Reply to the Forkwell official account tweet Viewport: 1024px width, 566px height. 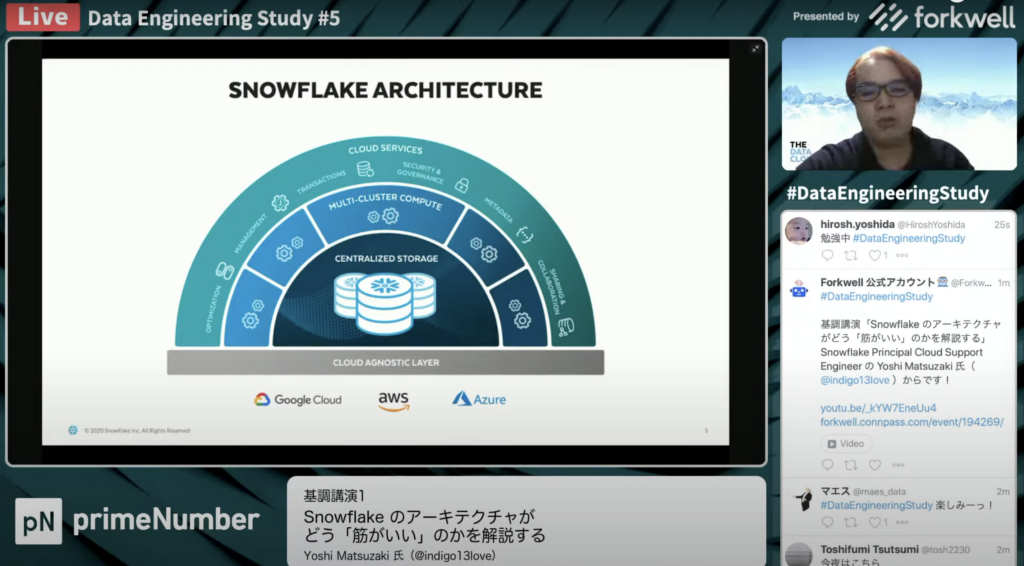pos(827,465)
